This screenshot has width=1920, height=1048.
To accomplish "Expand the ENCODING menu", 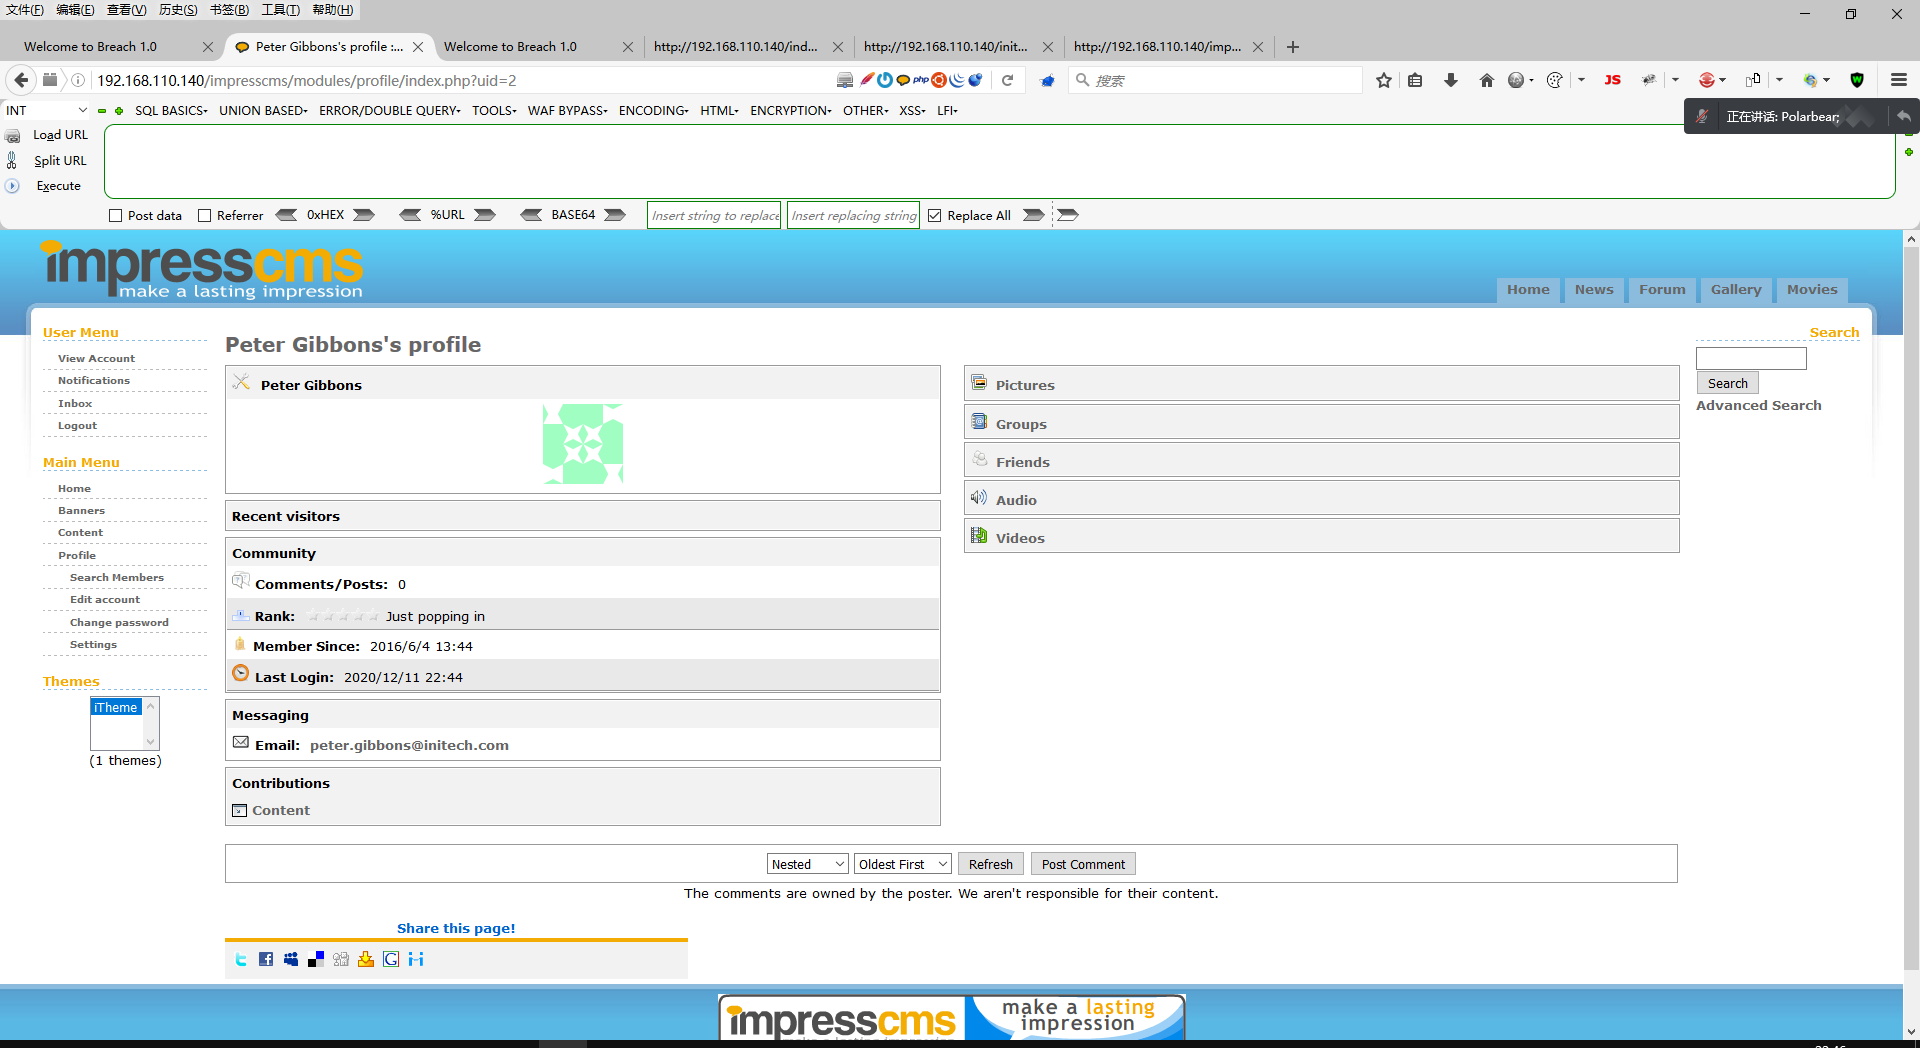I will [x=654, y=111].
